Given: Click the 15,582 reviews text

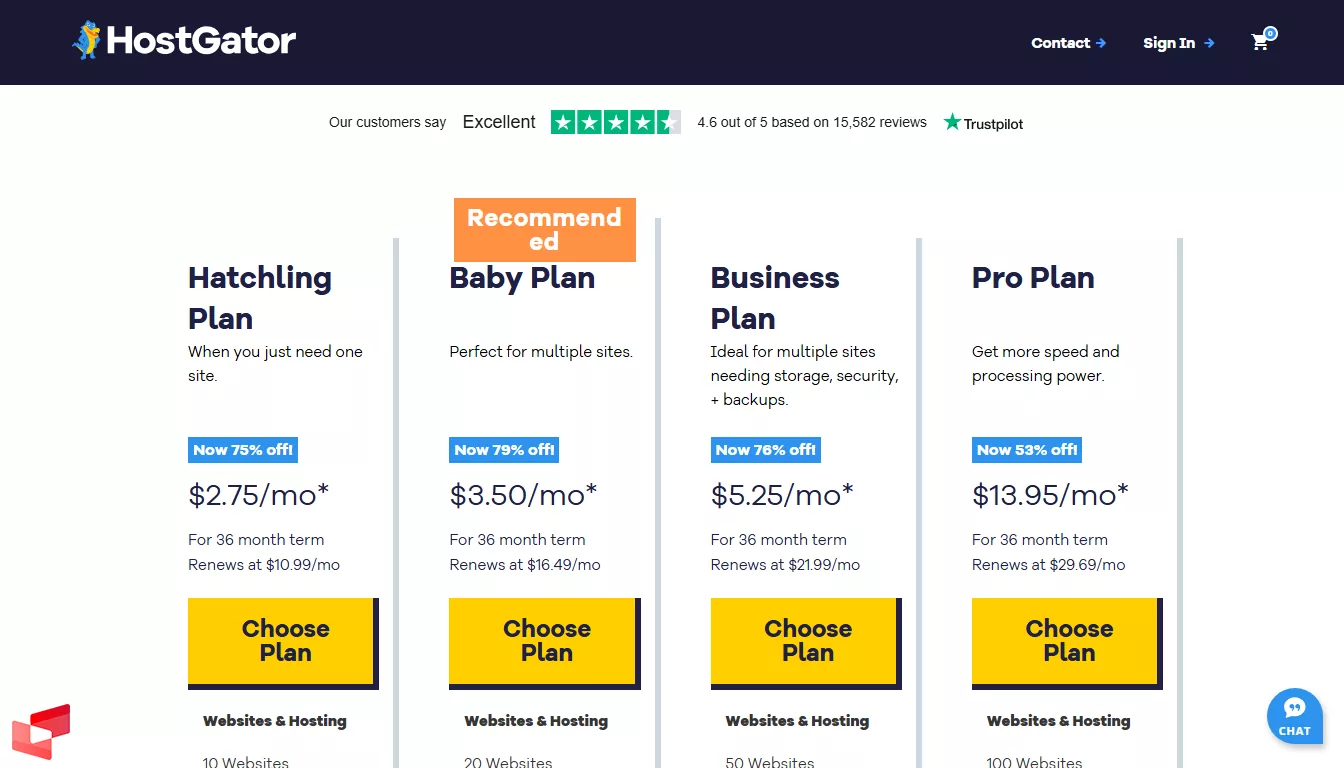Looking at the screenshot, I should point(811,122).
